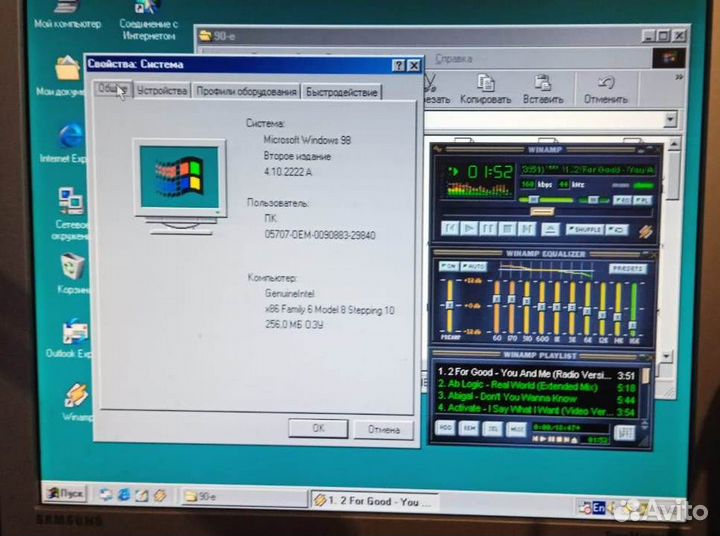The image size is (720, 536).
Task: Switch to the Устройства tab
Action: pos(162,91)
